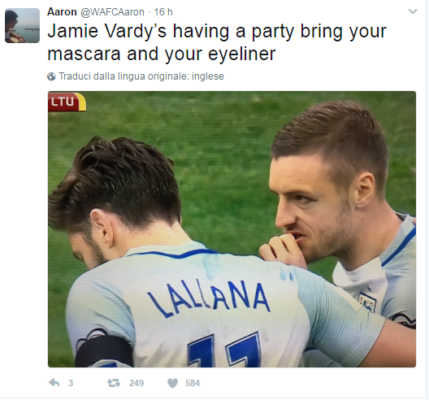
Task: Click the black armband in the photo
Action: click(x=104, y=351)
